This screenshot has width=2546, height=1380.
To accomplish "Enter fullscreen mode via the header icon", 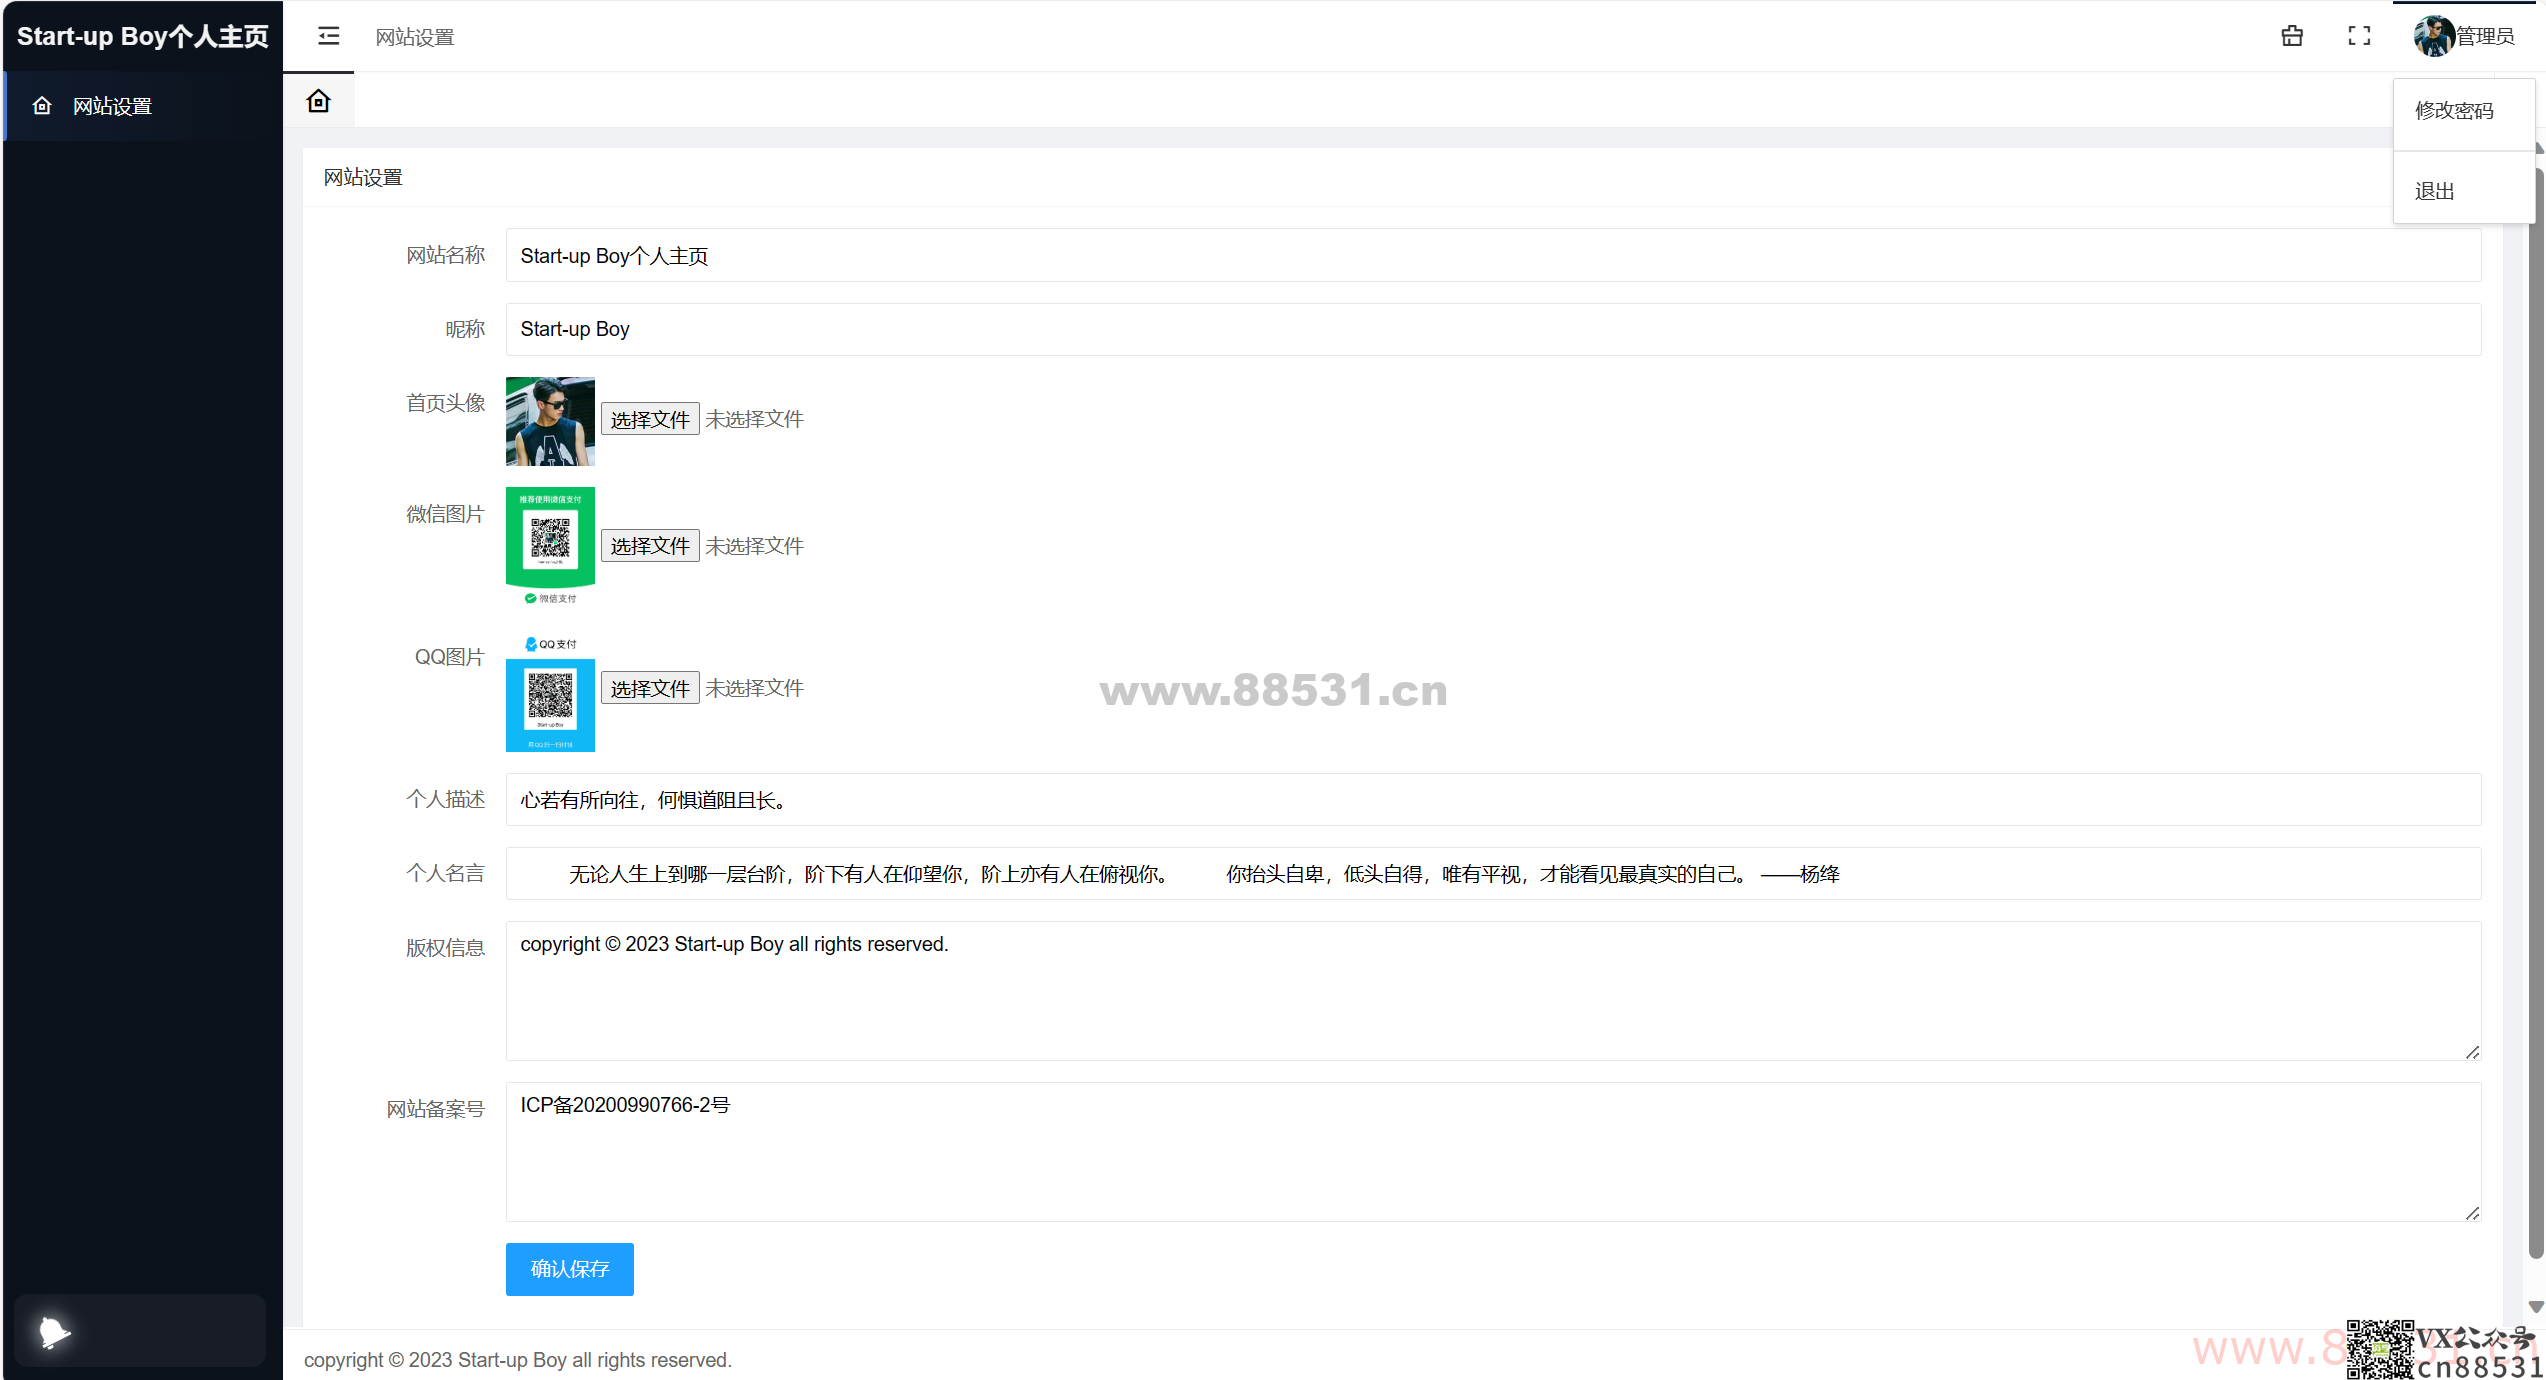I will coord(2359,36).
